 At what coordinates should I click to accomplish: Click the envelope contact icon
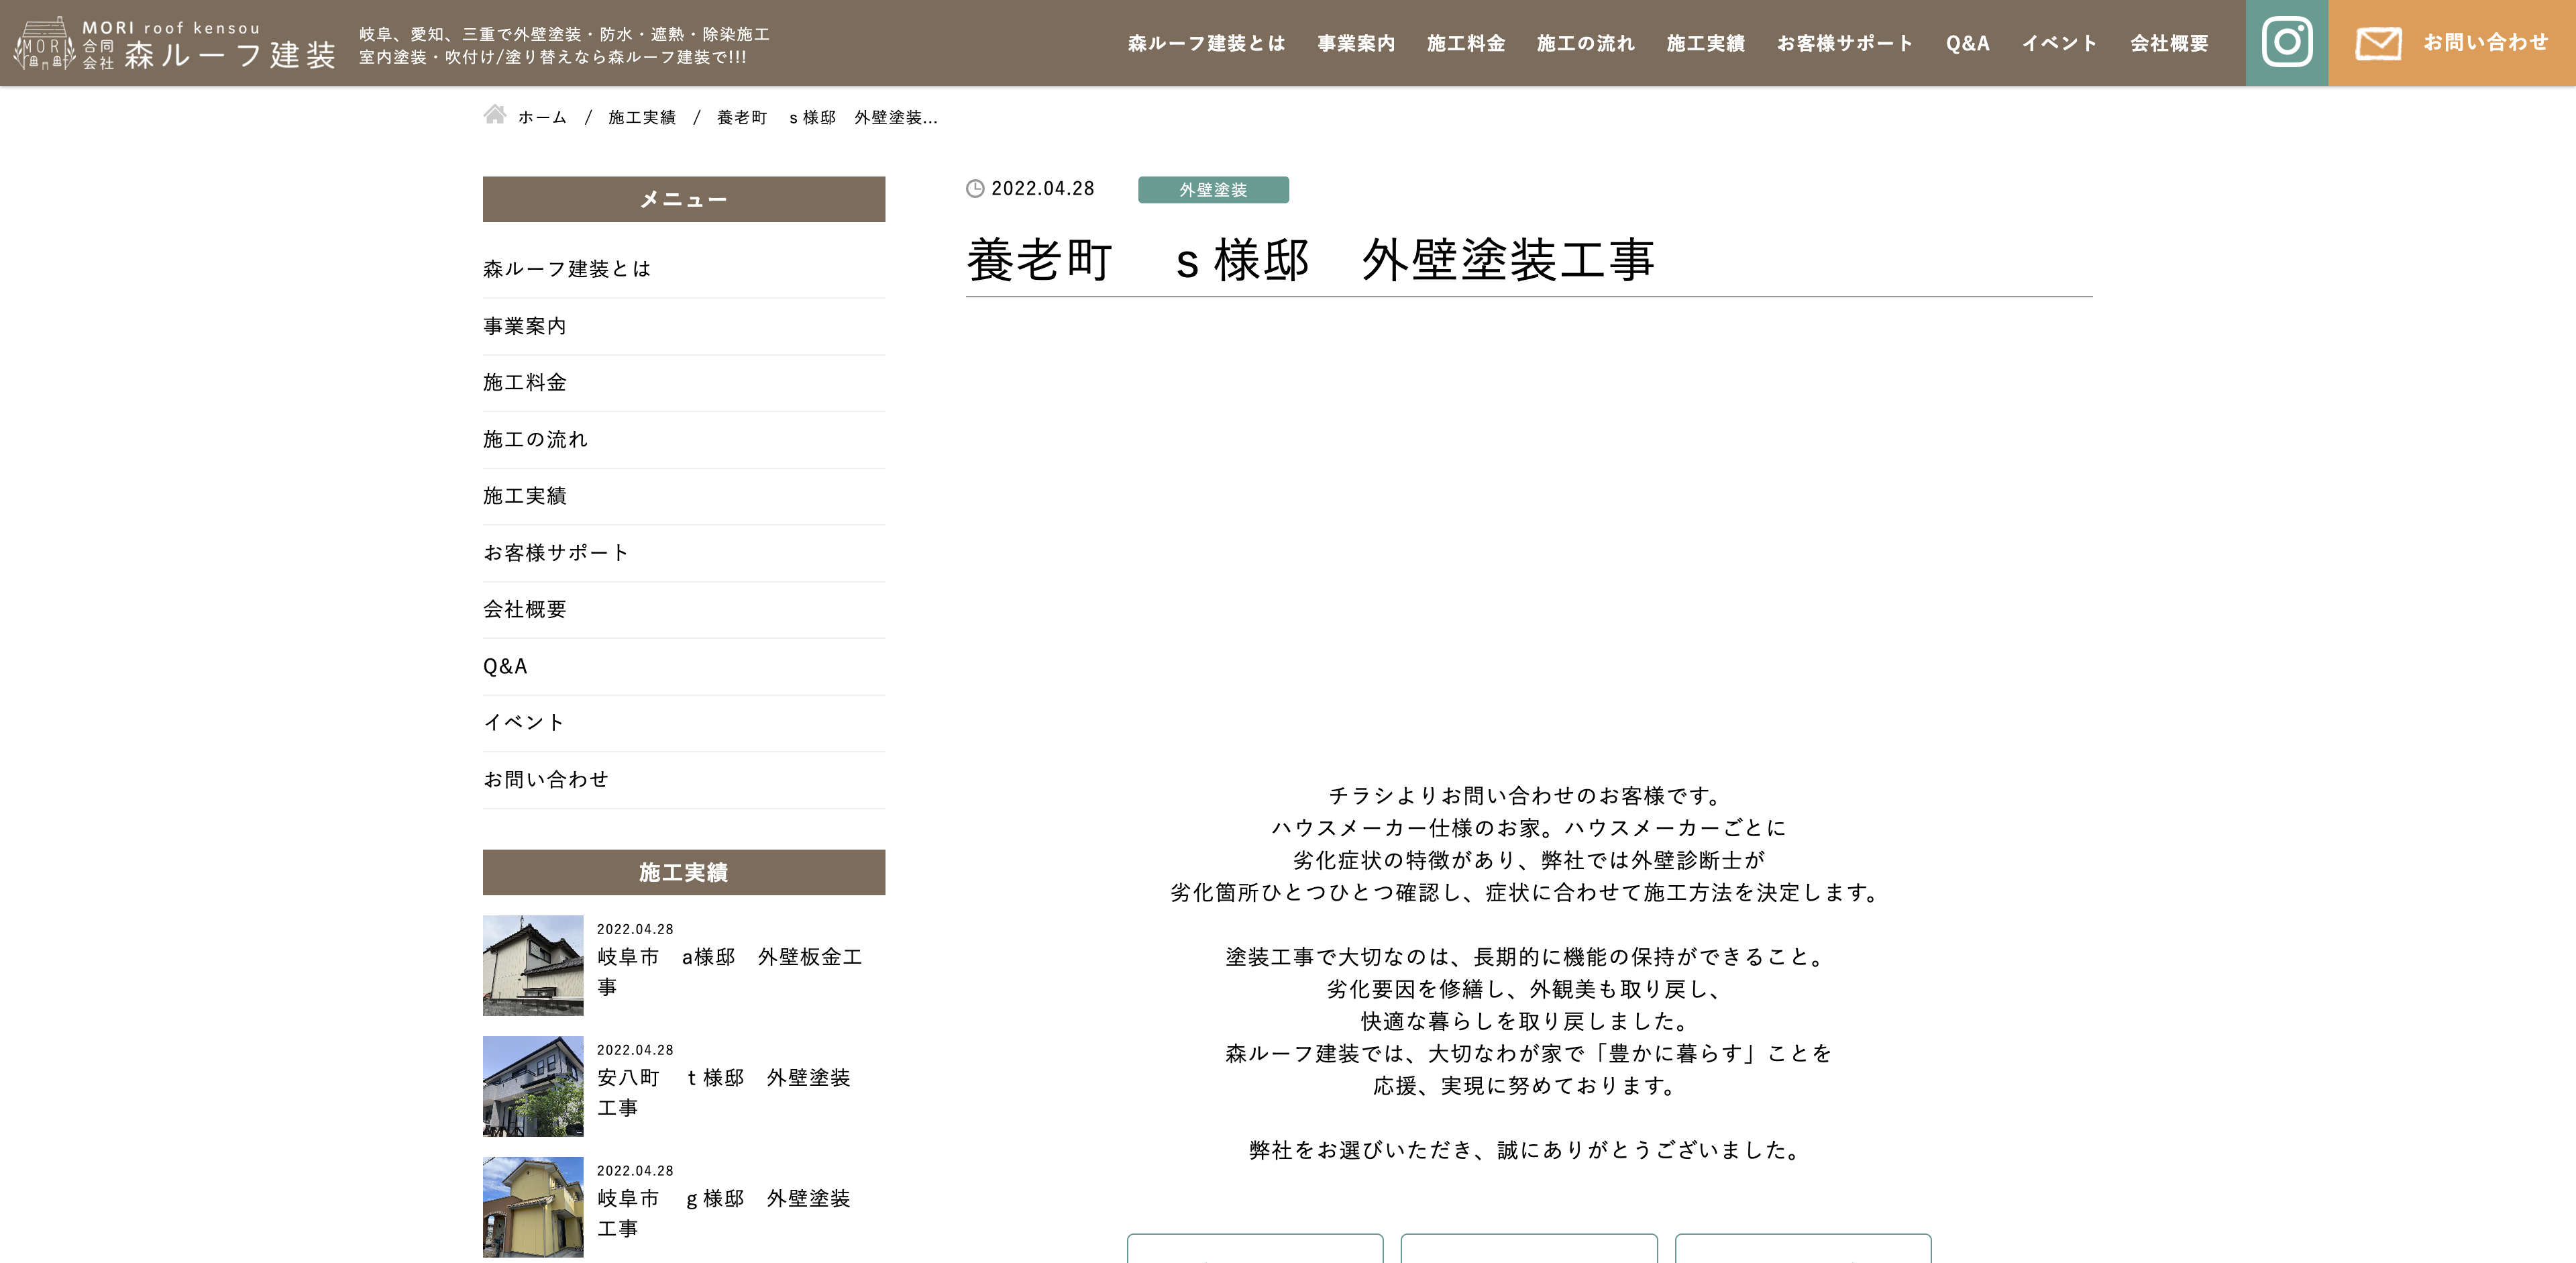pos(2378,43)
